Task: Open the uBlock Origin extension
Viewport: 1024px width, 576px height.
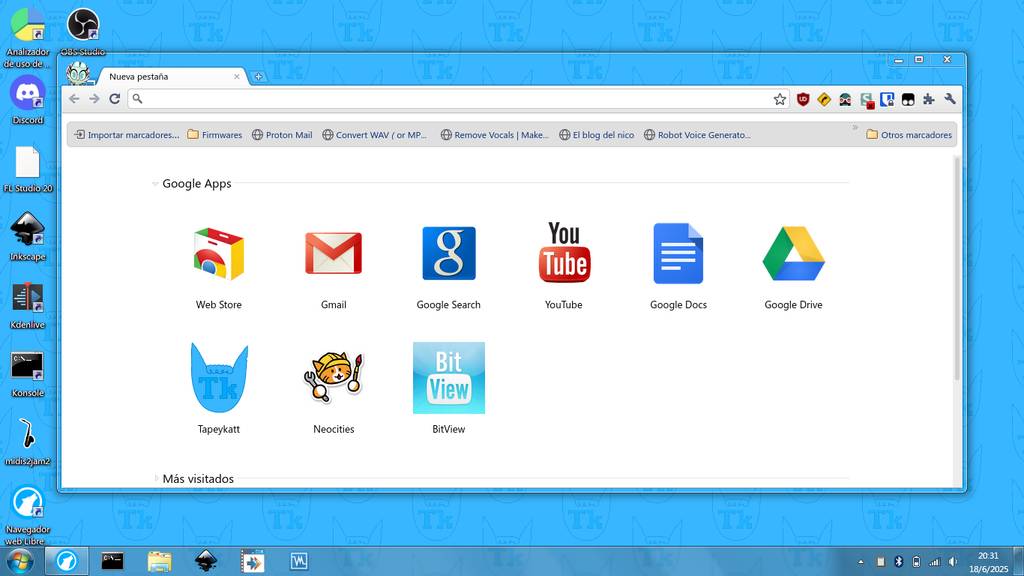Action: coord(803,99)
